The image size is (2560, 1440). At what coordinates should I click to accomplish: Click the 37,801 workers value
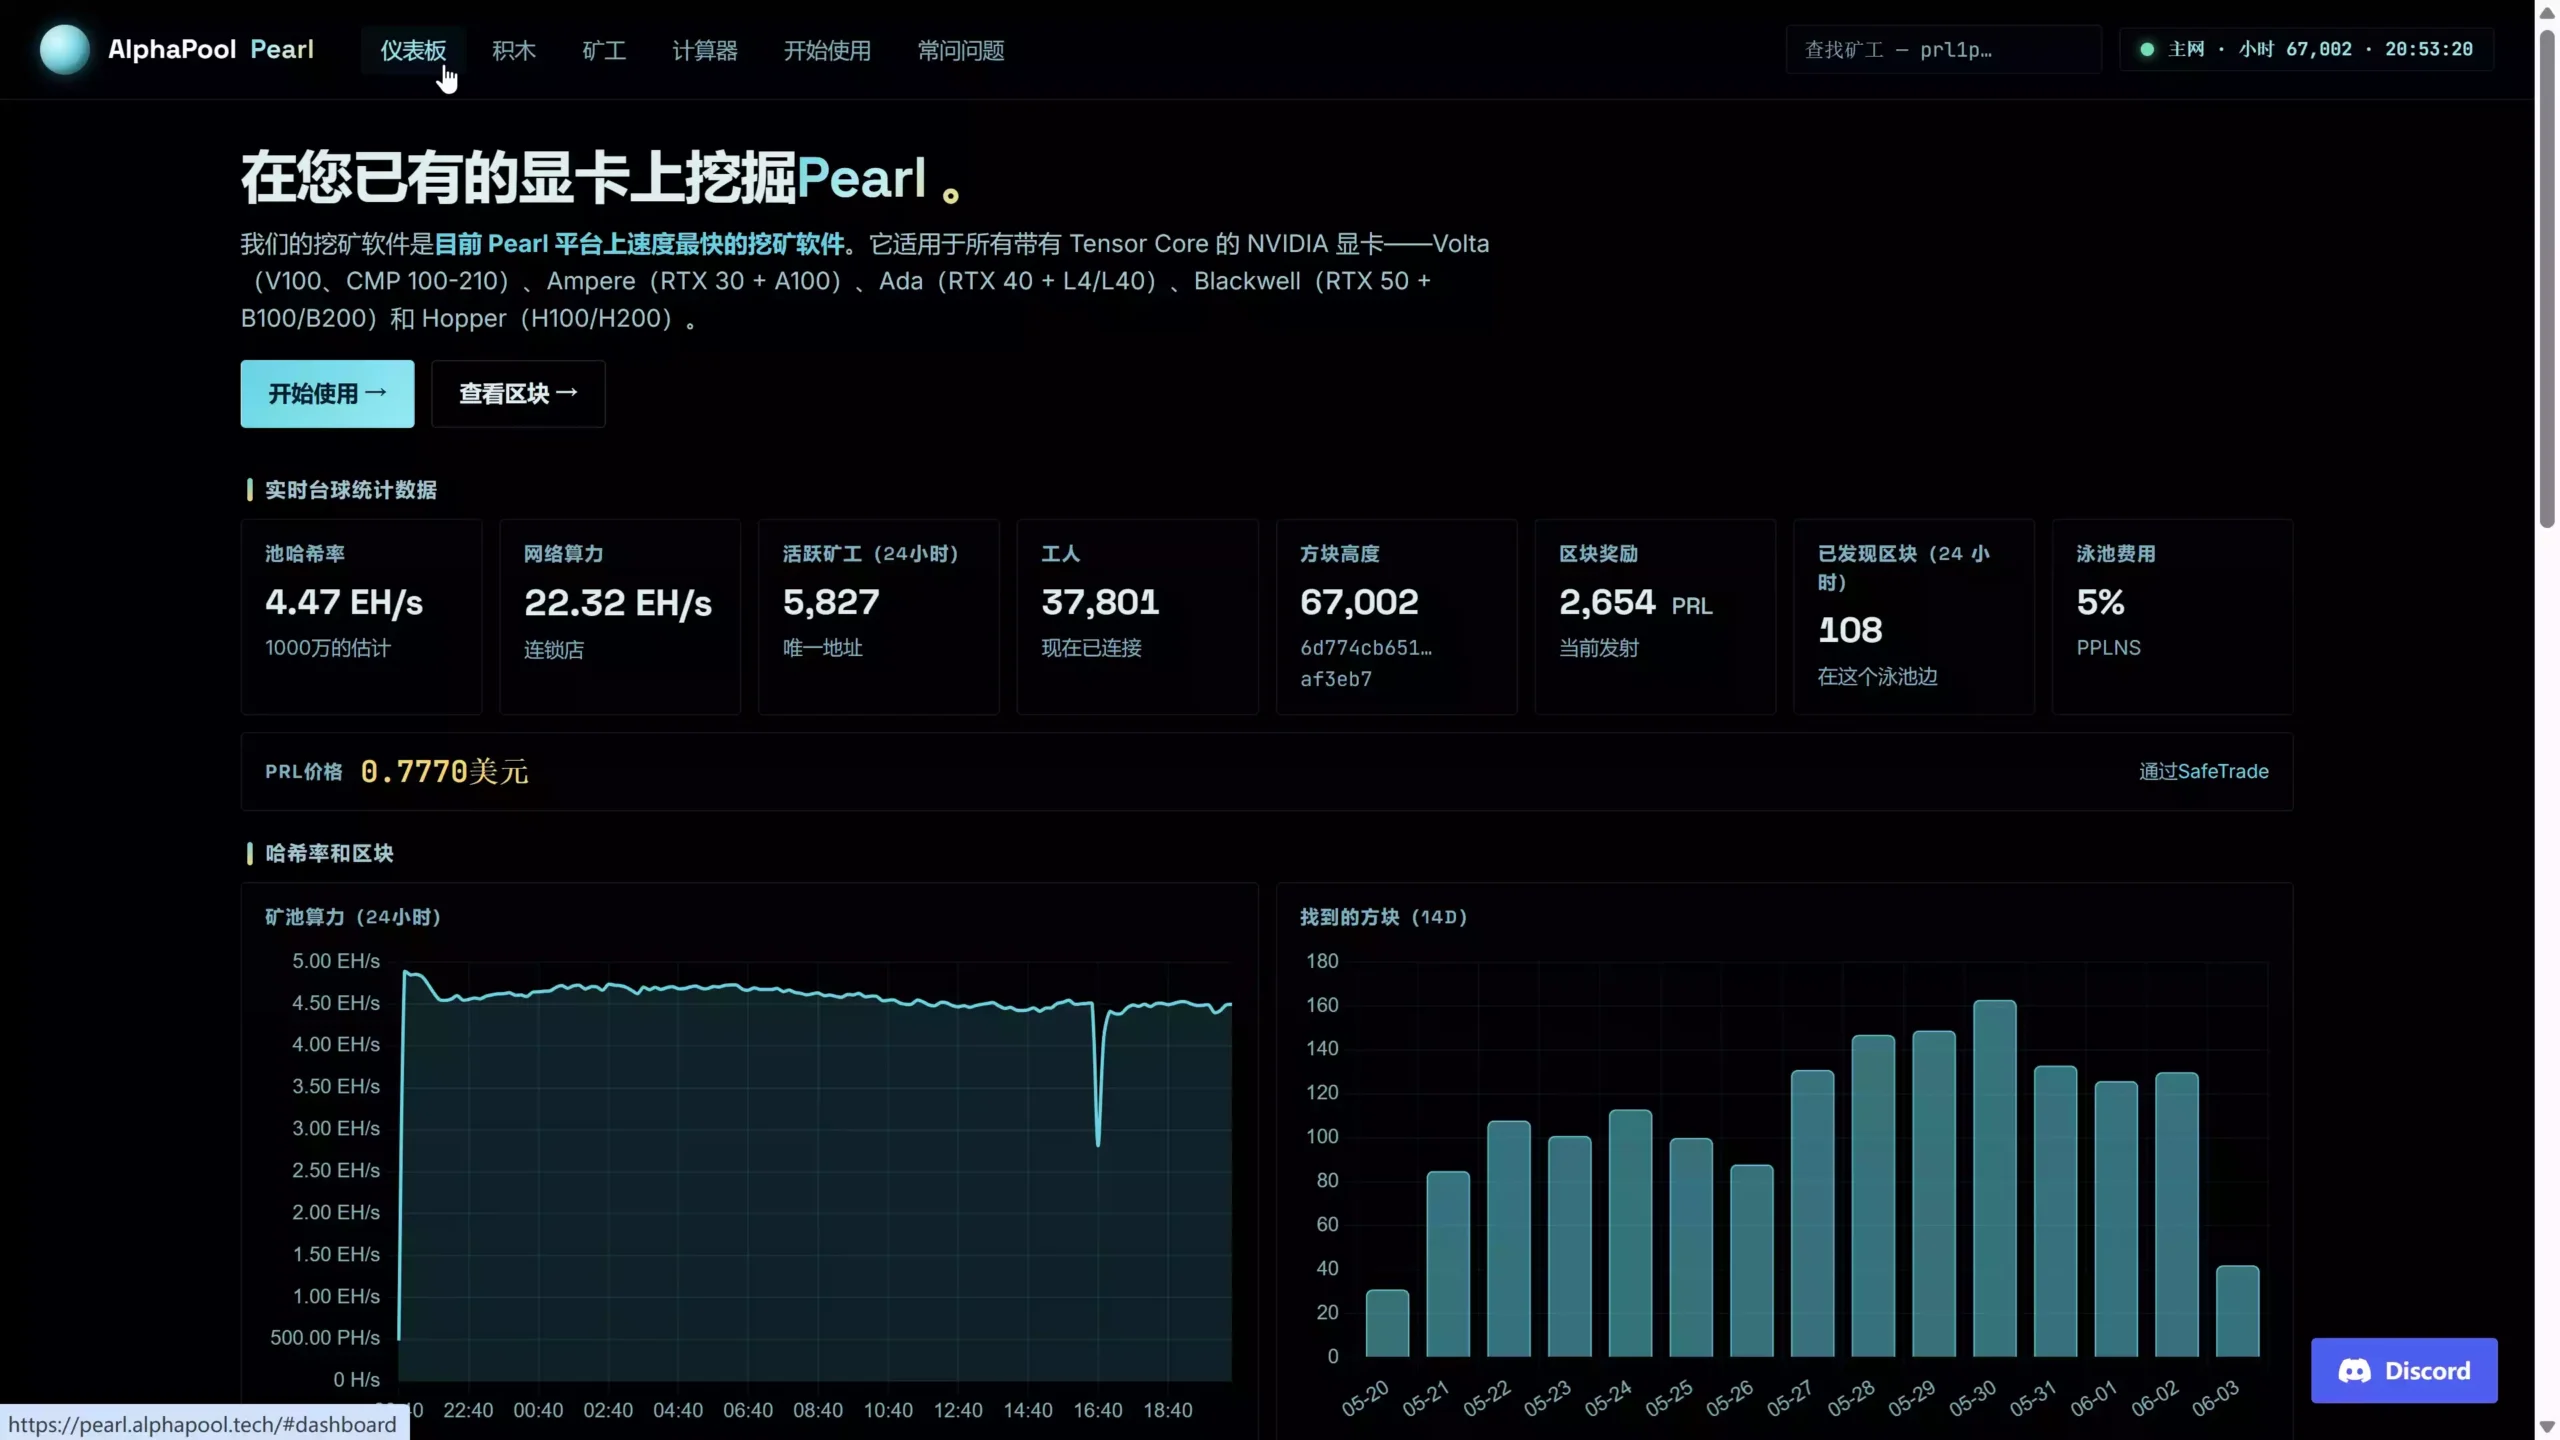coord(1100,602)
